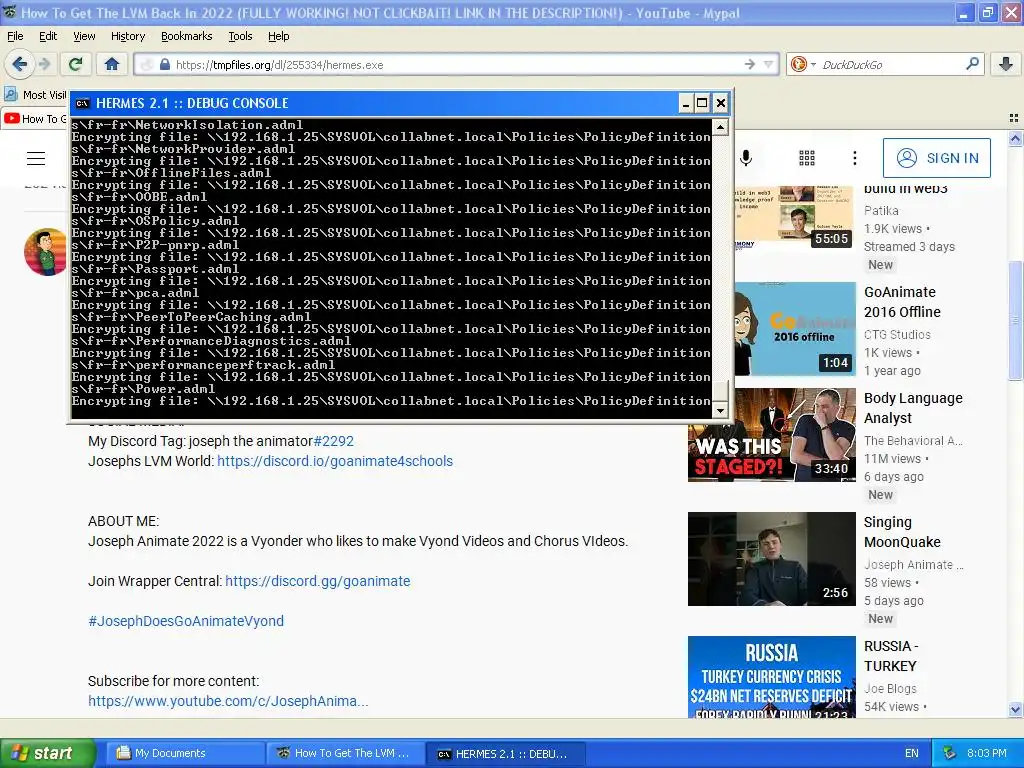Viewport: 1024px width, 768px height.
Task: Click the #2292 Discord tag link
Action: pyautogui.click(x=334, y=441)
